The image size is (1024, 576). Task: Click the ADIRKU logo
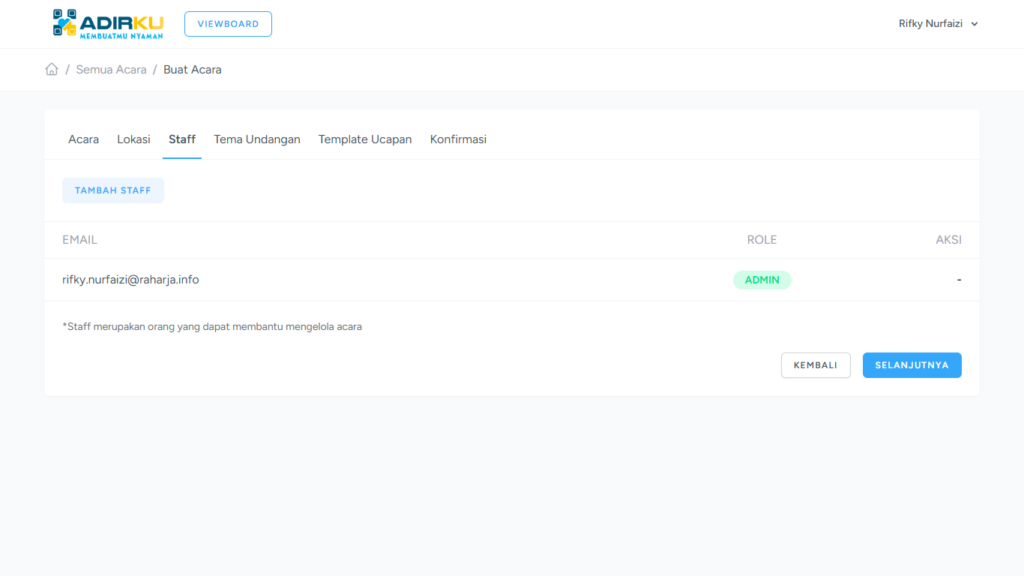[x=108, y=24]
